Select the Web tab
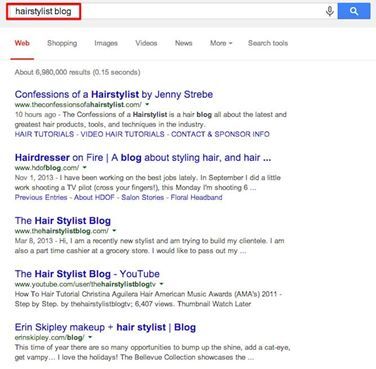 [22, 43]
